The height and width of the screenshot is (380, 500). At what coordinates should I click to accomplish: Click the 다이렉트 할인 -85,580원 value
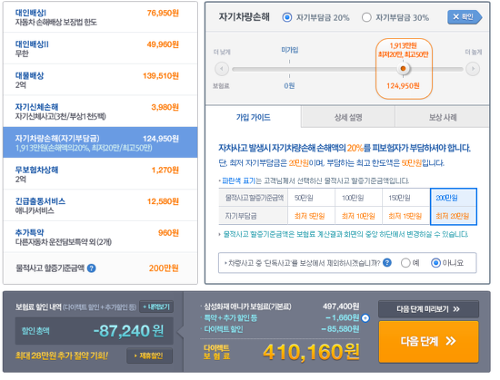pyautogui.click(x=340, y=329)
